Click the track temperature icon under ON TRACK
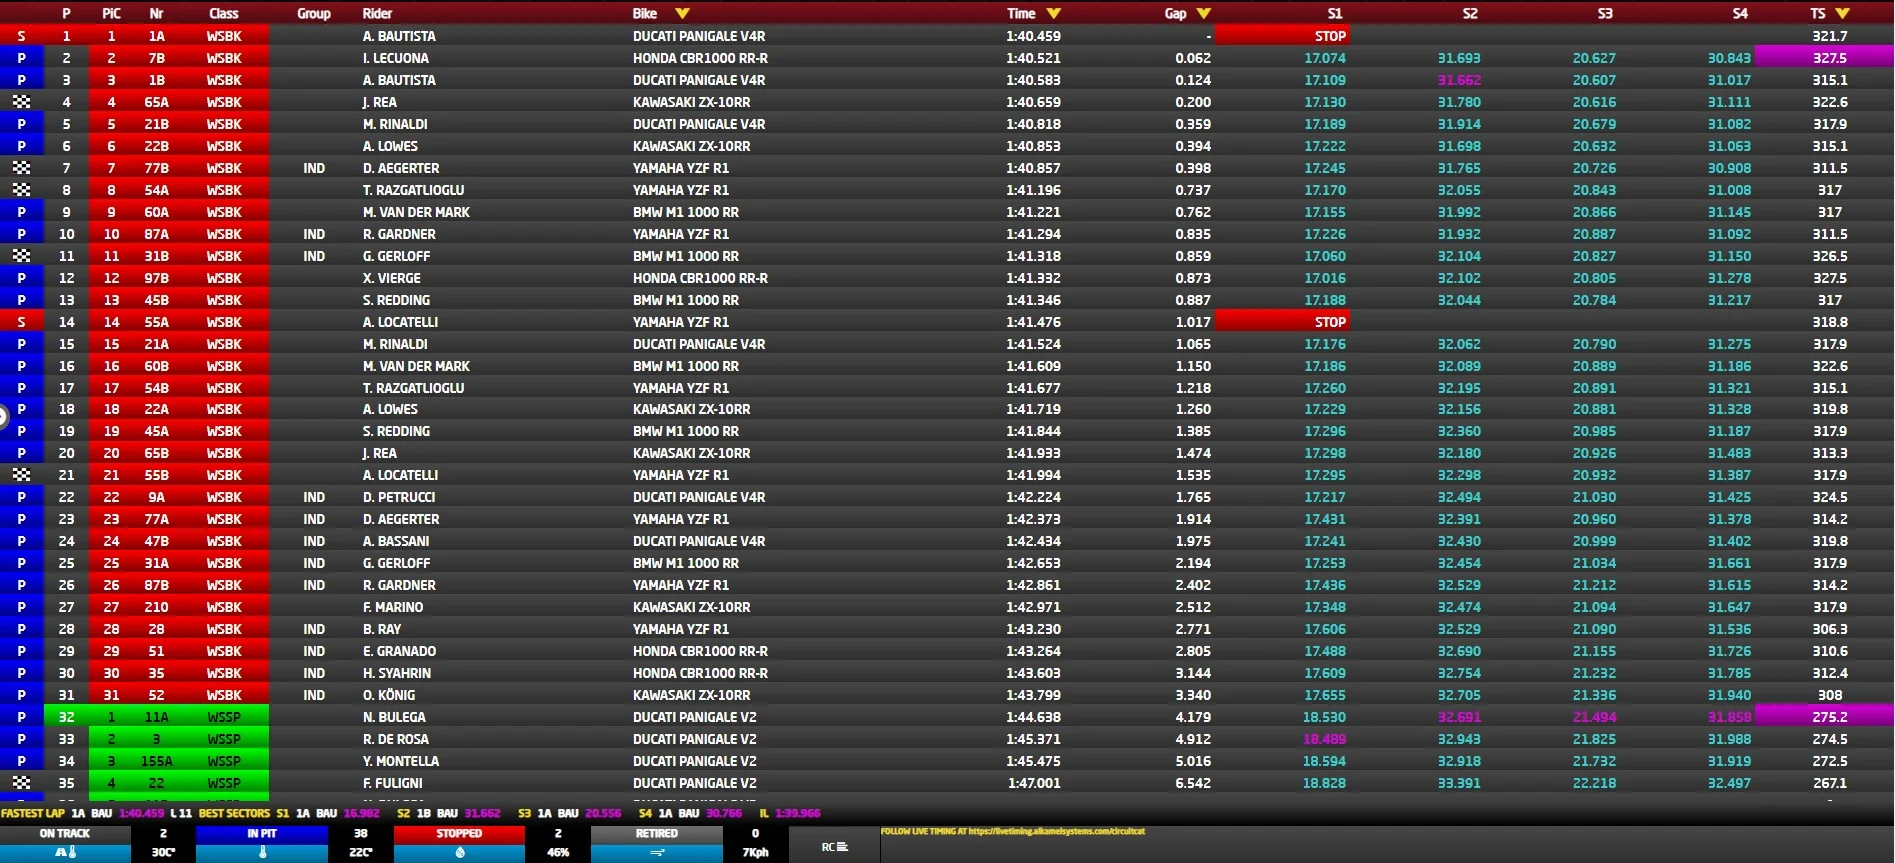The width and height of the screenshot is (1895, 863). [65, 852]
